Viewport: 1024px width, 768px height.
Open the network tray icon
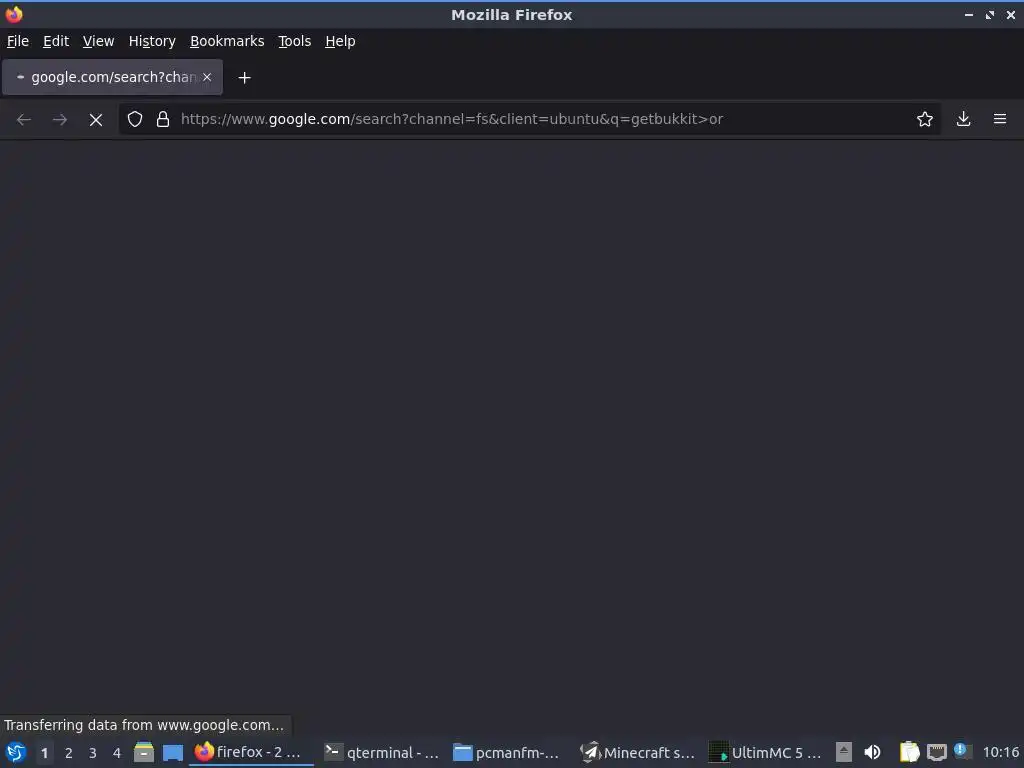point(936,753)
